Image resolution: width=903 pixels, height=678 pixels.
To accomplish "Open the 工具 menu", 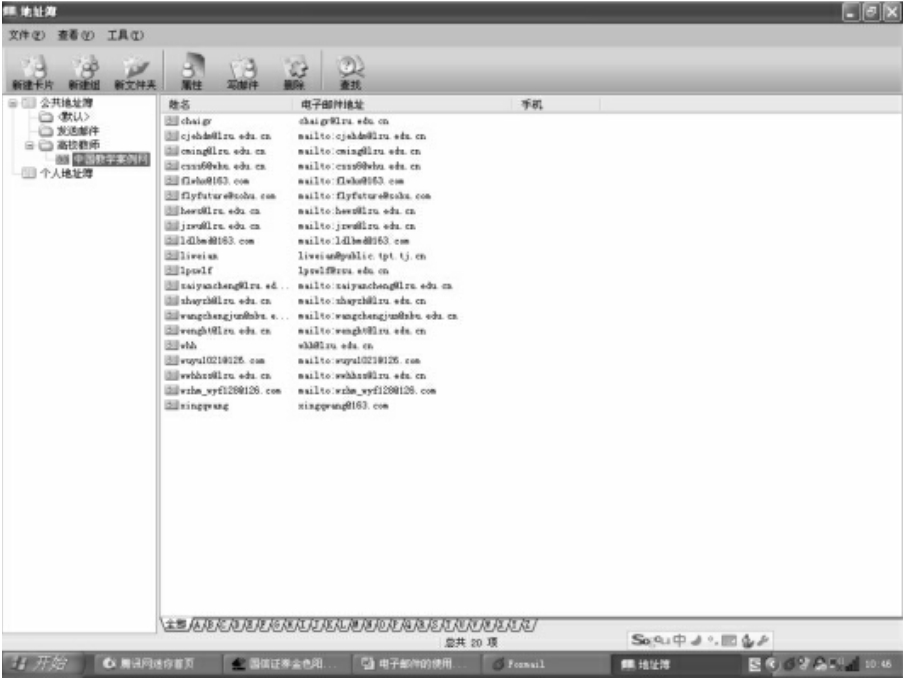I will coord(126,35).
